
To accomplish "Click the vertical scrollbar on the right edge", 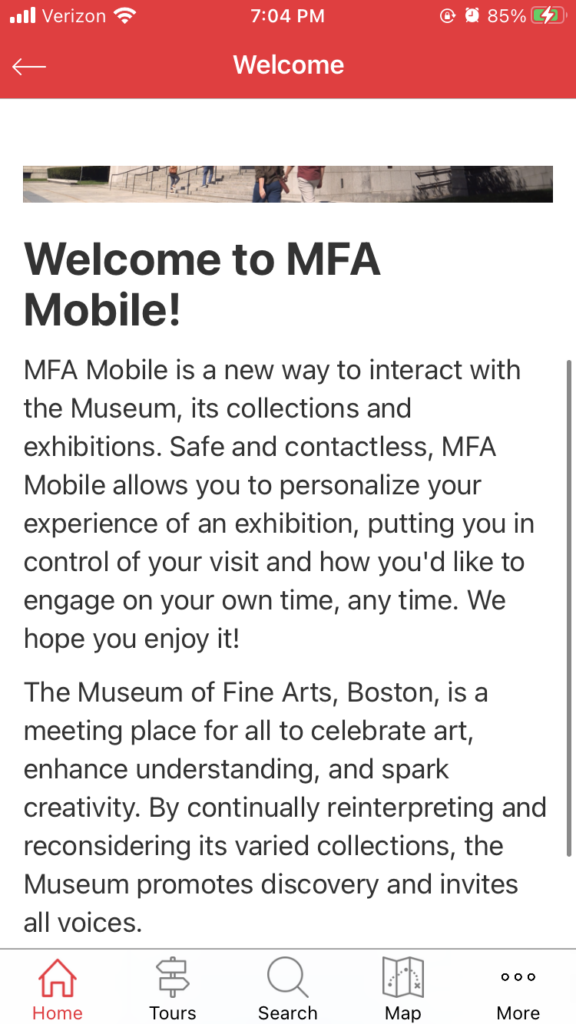I will click(569, 607).
